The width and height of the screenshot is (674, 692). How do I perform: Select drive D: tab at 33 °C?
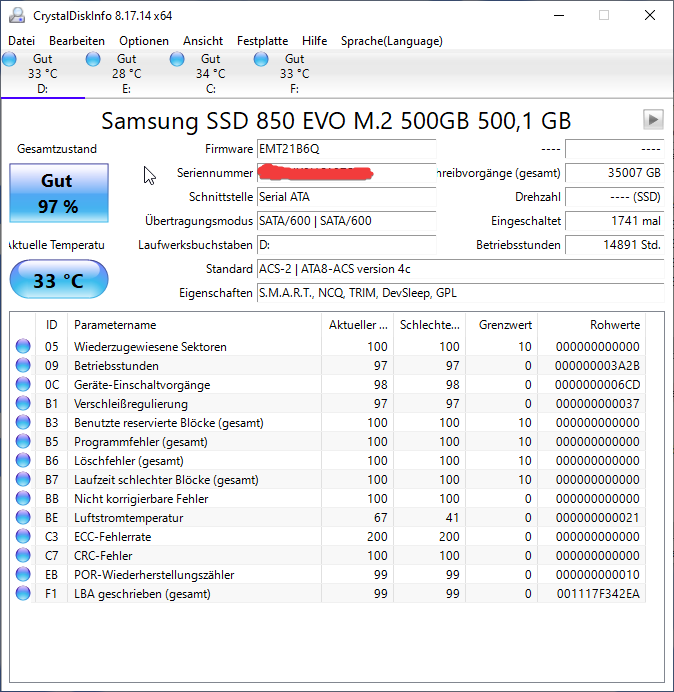43,74
